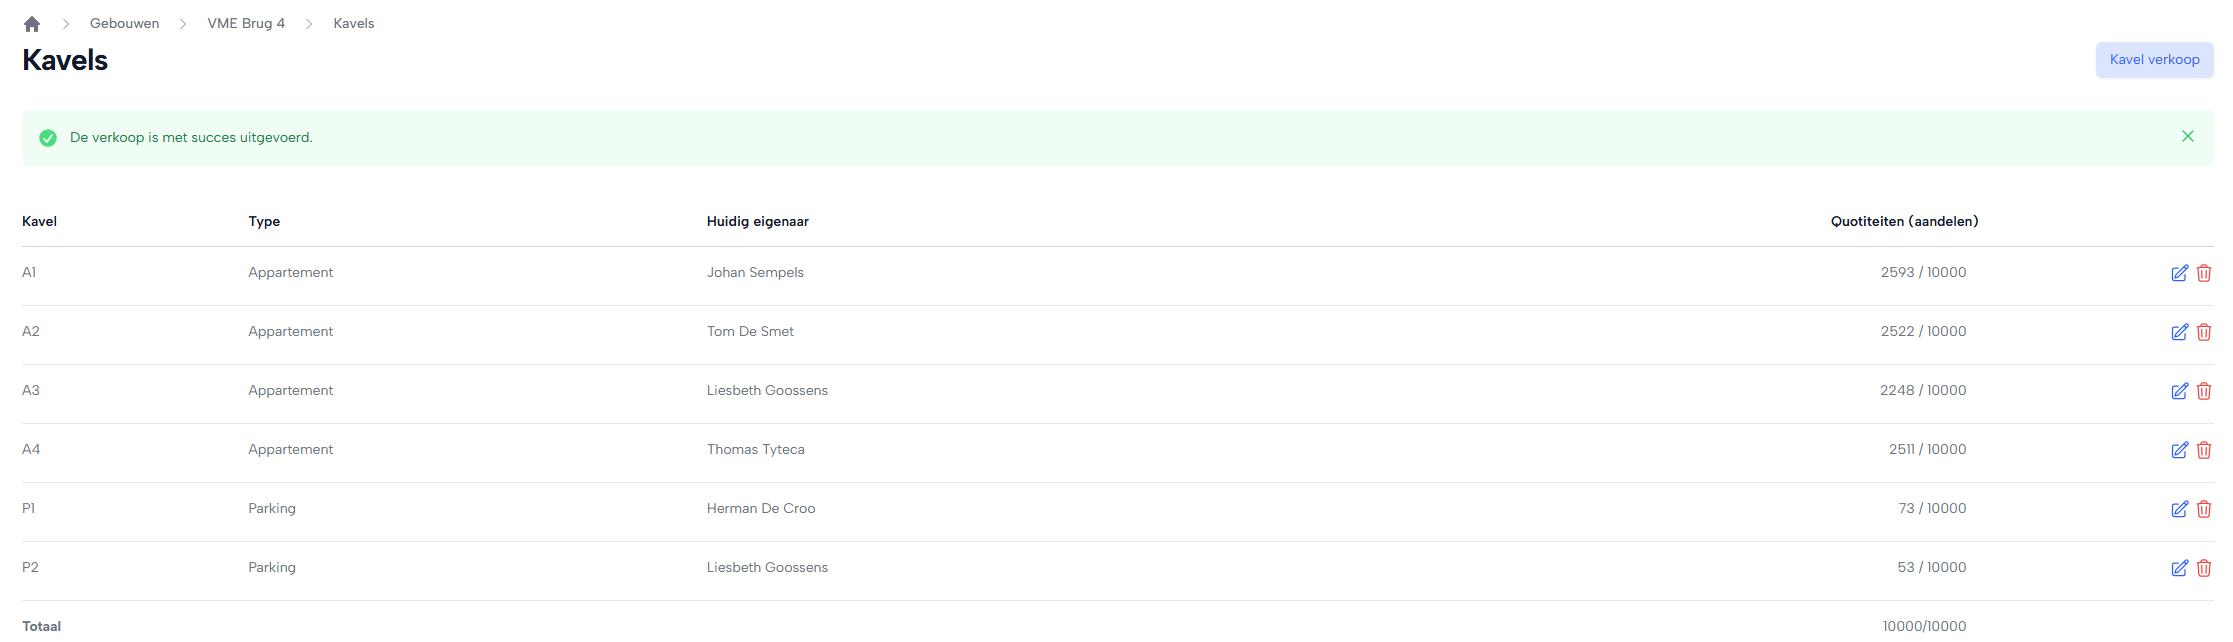
Task: Edit parking P2 entry
Action: pos(2179,568)
